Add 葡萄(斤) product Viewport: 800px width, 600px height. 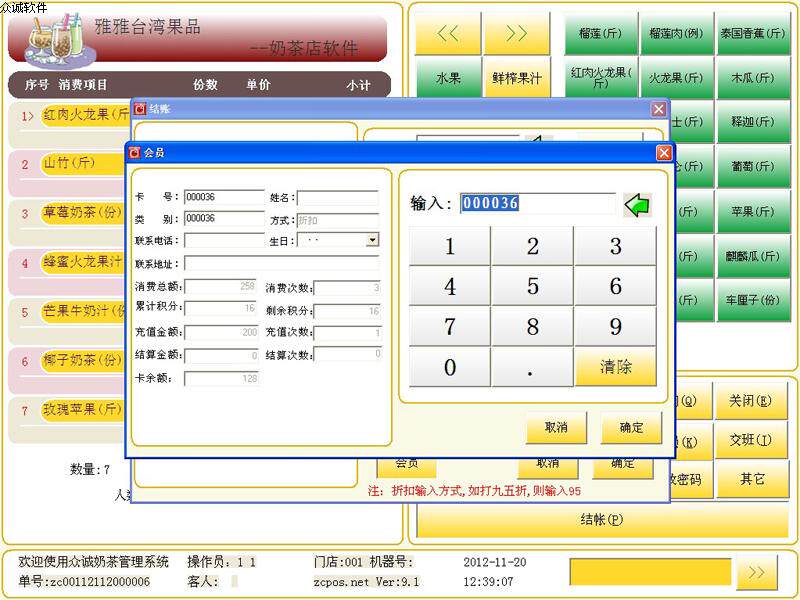click(x=753, y=166)
